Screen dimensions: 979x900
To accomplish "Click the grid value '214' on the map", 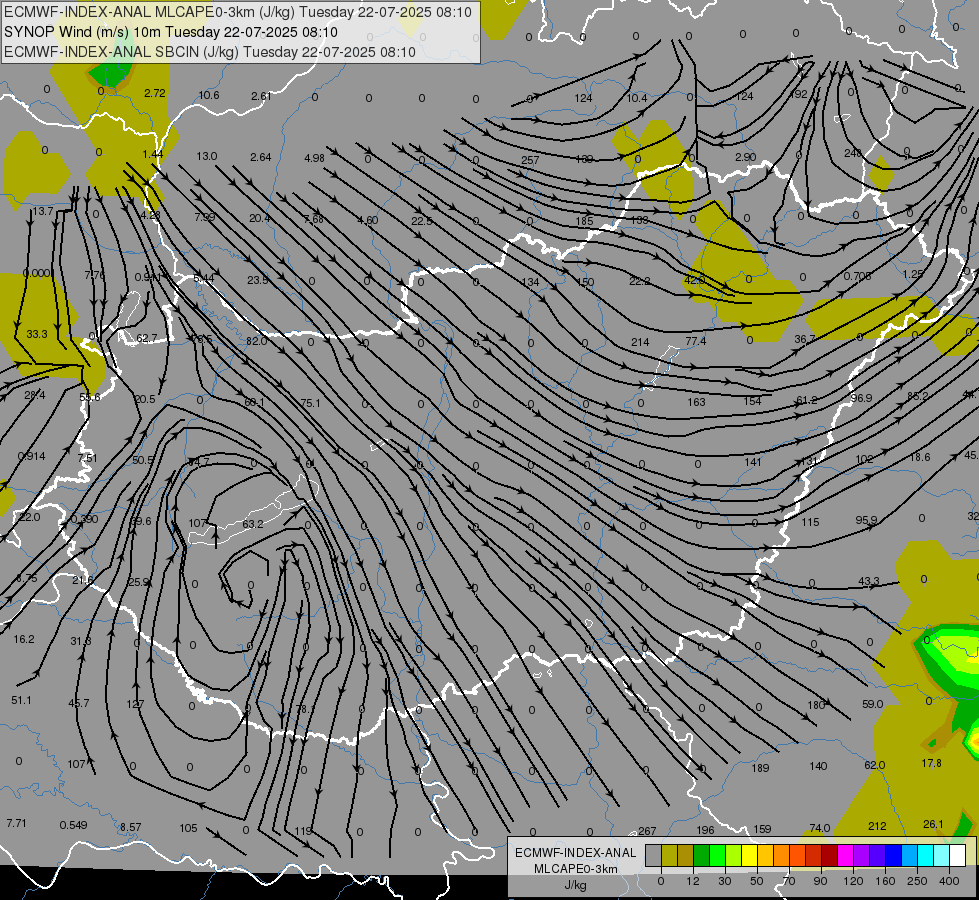I will coord(640,342).
